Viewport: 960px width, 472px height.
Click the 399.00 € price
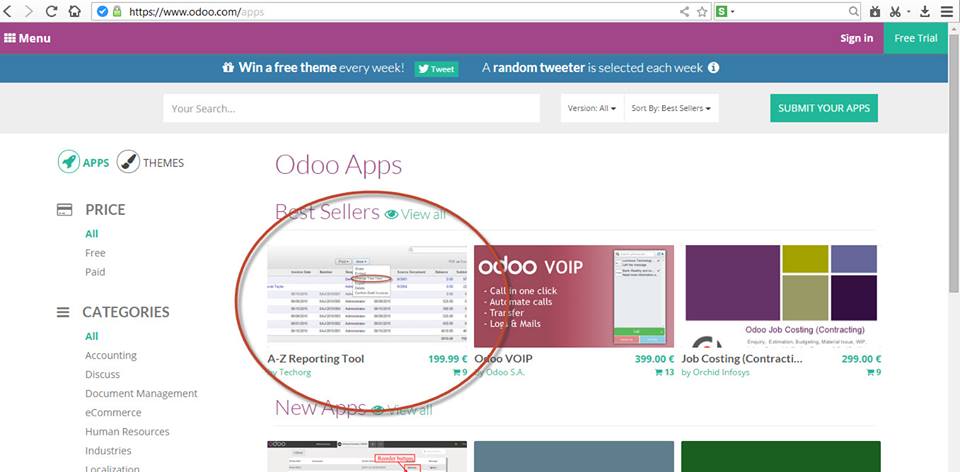point(654,359)
